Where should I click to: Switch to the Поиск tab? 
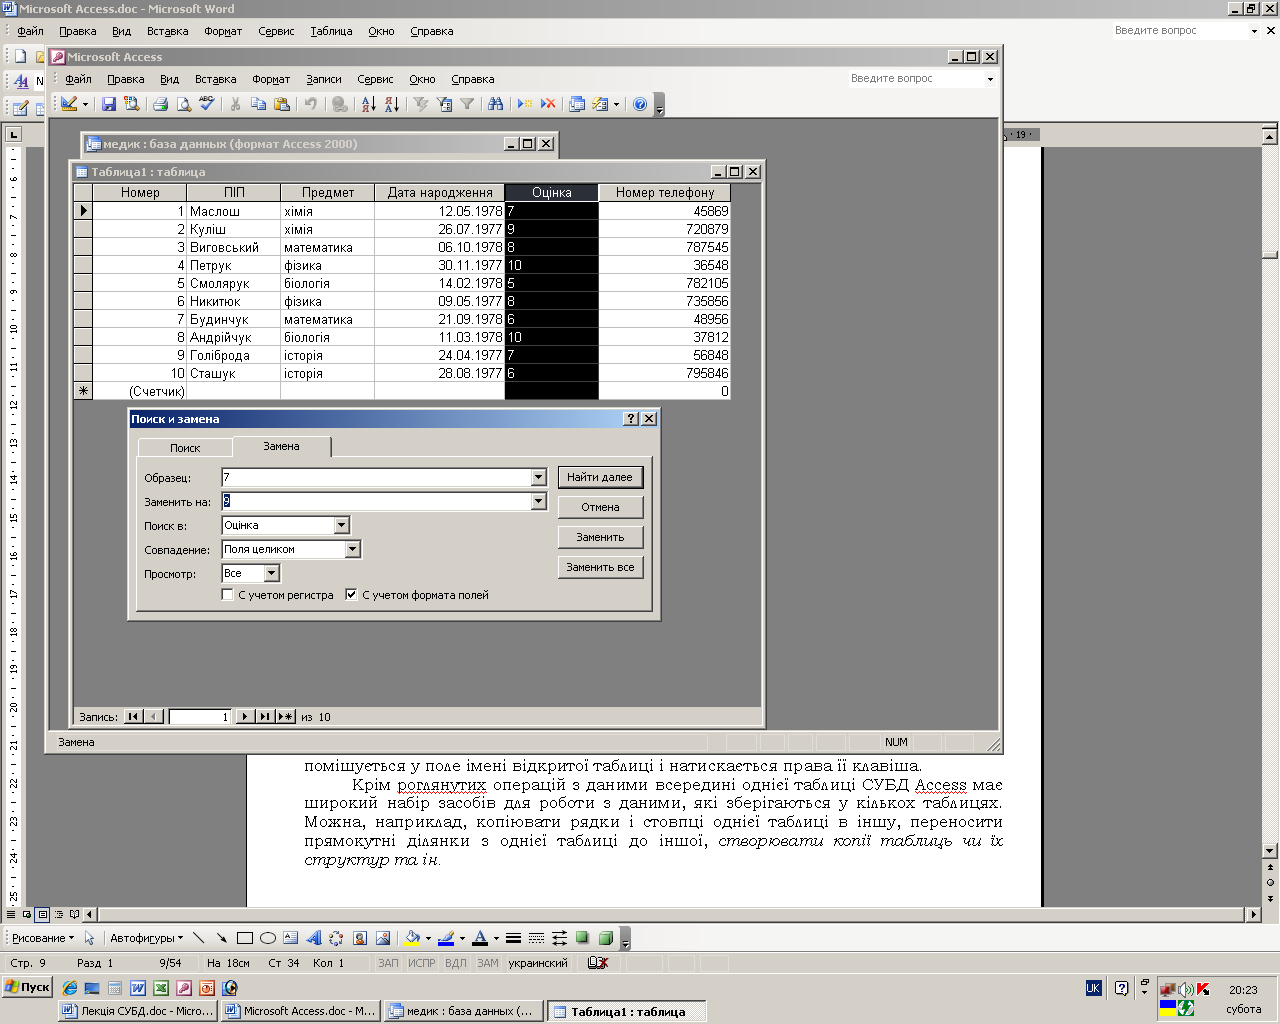[185, 448]
